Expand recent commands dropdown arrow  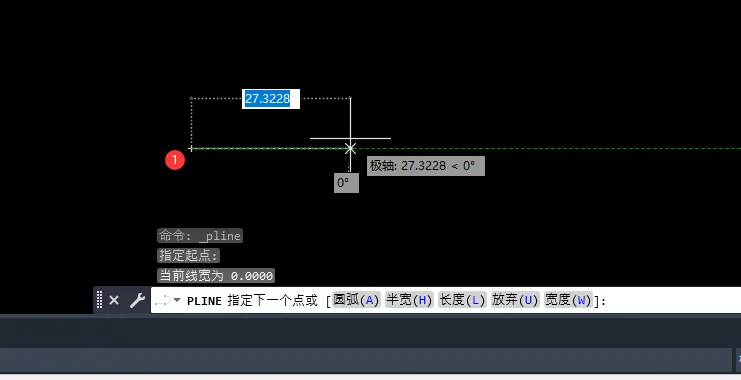[177, 300]
